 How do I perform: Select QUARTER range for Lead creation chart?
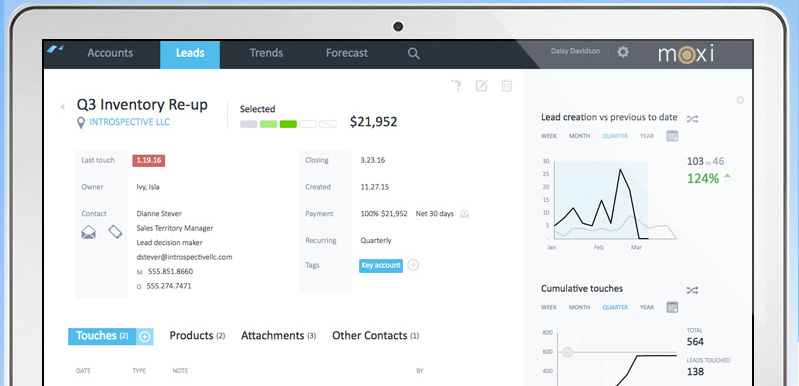(x=615, y=136)
